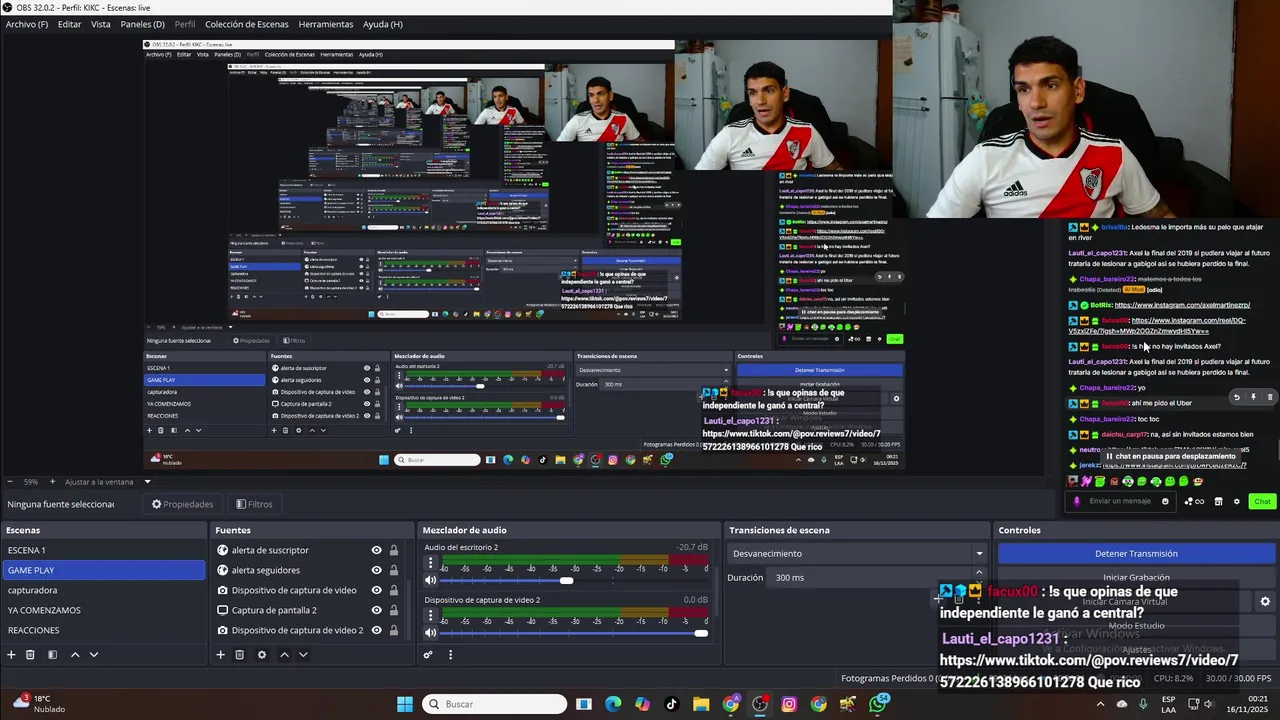Delete selected scene with Escenas trash icon

point(30,655)
